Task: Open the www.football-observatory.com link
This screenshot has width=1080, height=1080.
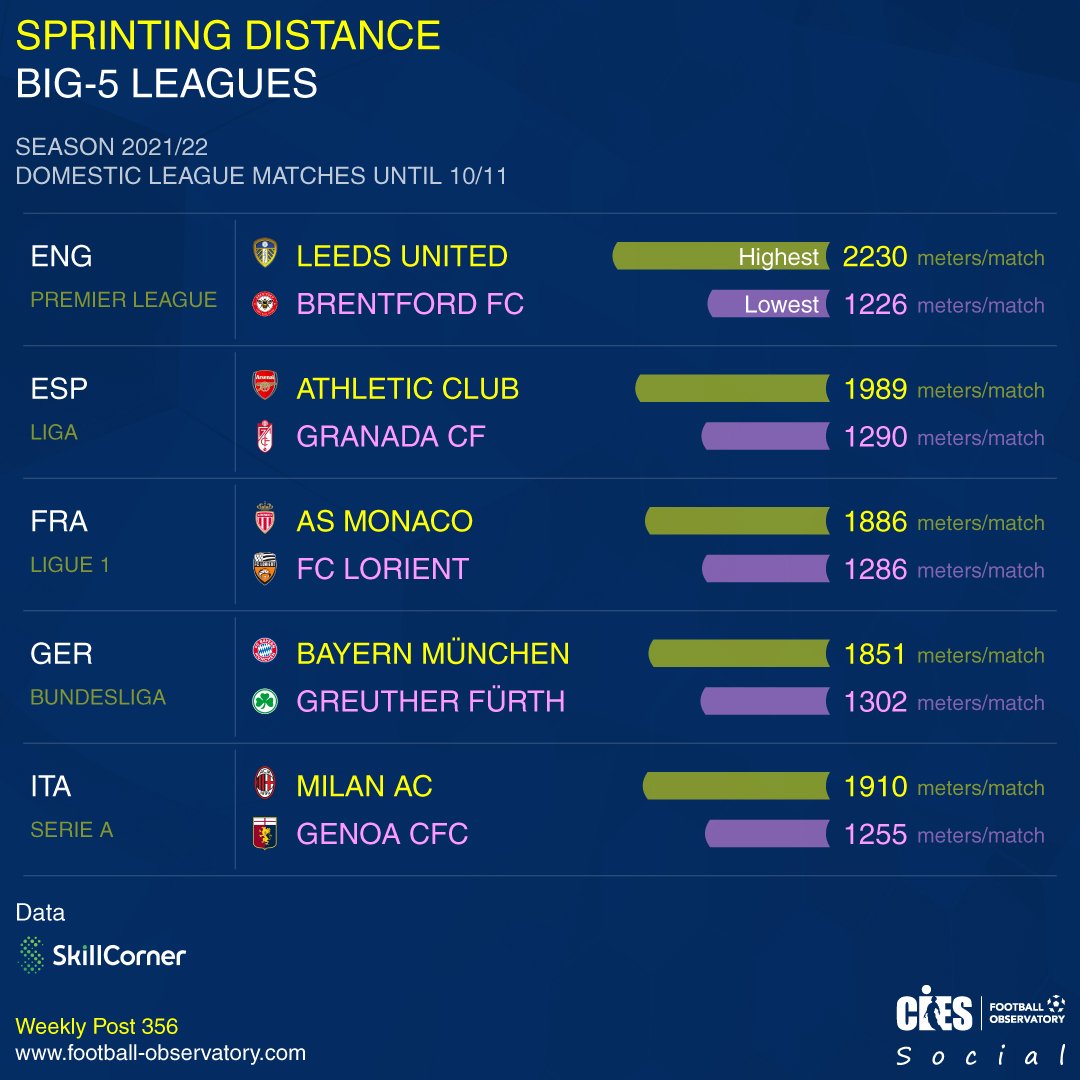Action: pos(161,1053)
